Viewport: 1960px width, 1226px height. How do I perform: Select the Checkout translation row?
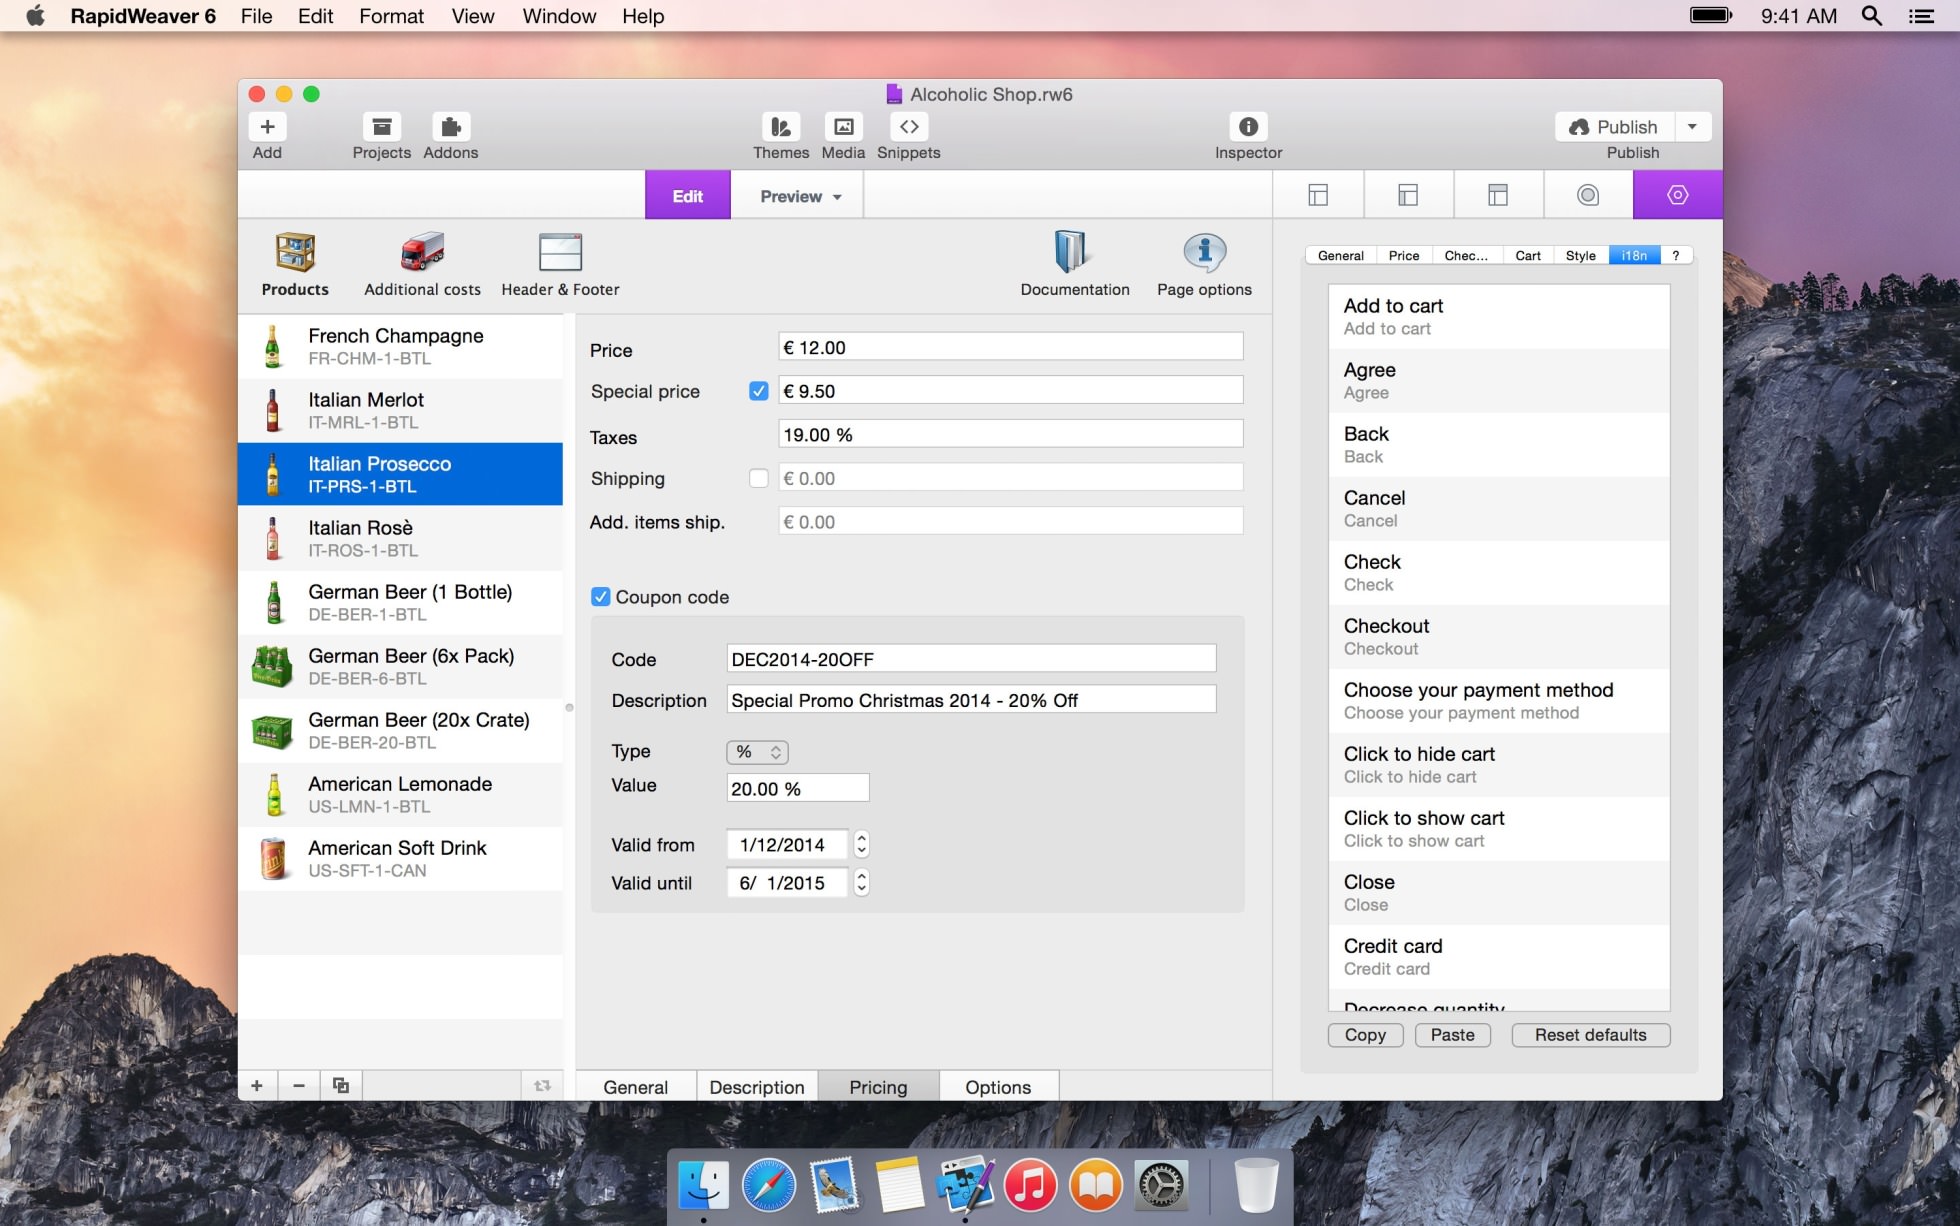pos(1498,636)
